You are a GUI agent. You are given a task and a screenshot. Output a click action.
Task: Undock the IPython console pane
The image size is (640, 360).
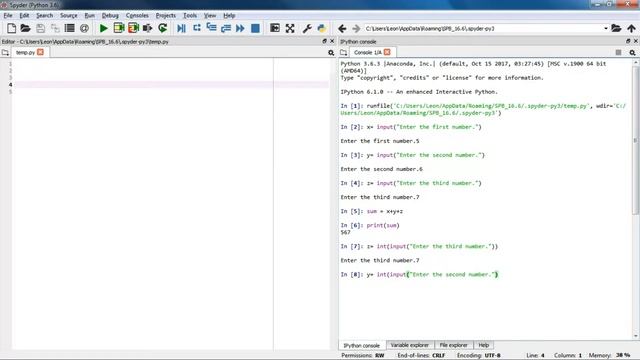click(628, 41)
